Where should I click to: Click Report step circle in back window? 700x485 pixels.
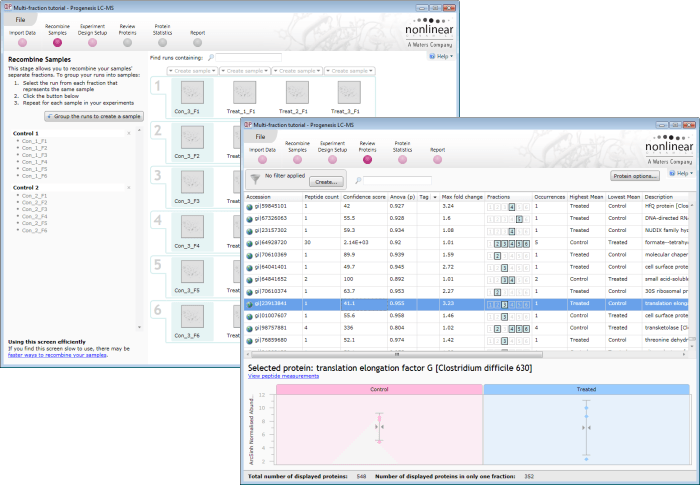(x=197, y=43)
